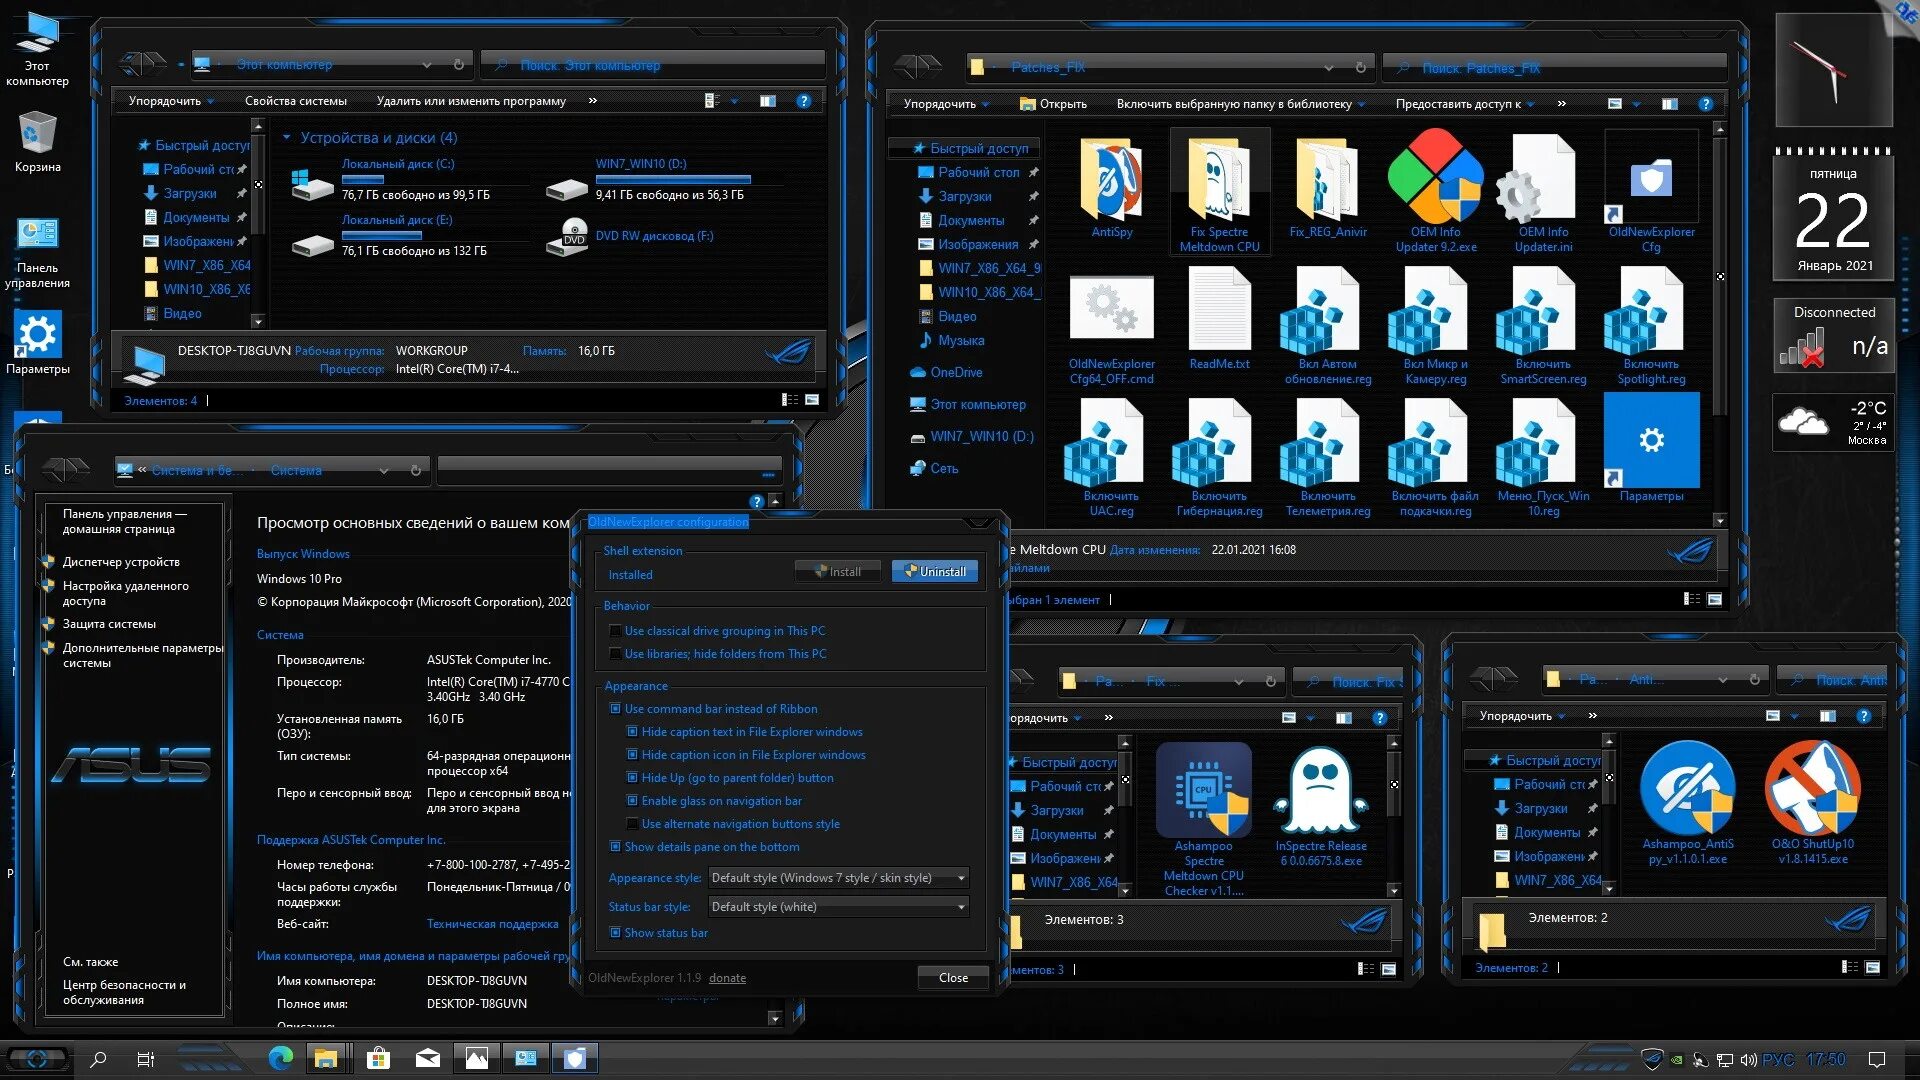Click Включить выбранную папку в библиотеку
Screen dimensions: 1920x1080
[1240, 104]
